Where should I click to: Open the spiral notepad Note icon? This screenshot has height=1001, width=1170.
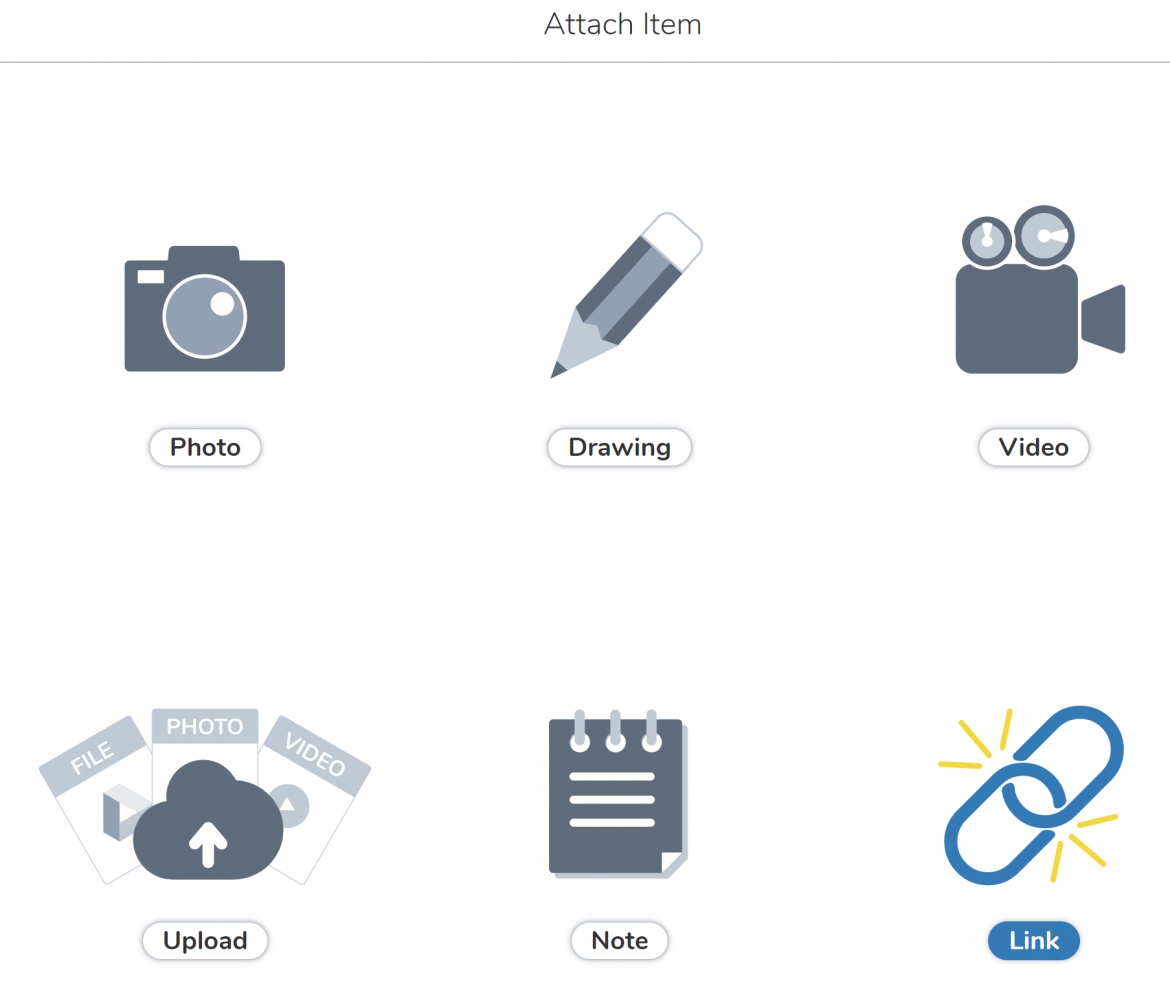(x=619, y=794)
